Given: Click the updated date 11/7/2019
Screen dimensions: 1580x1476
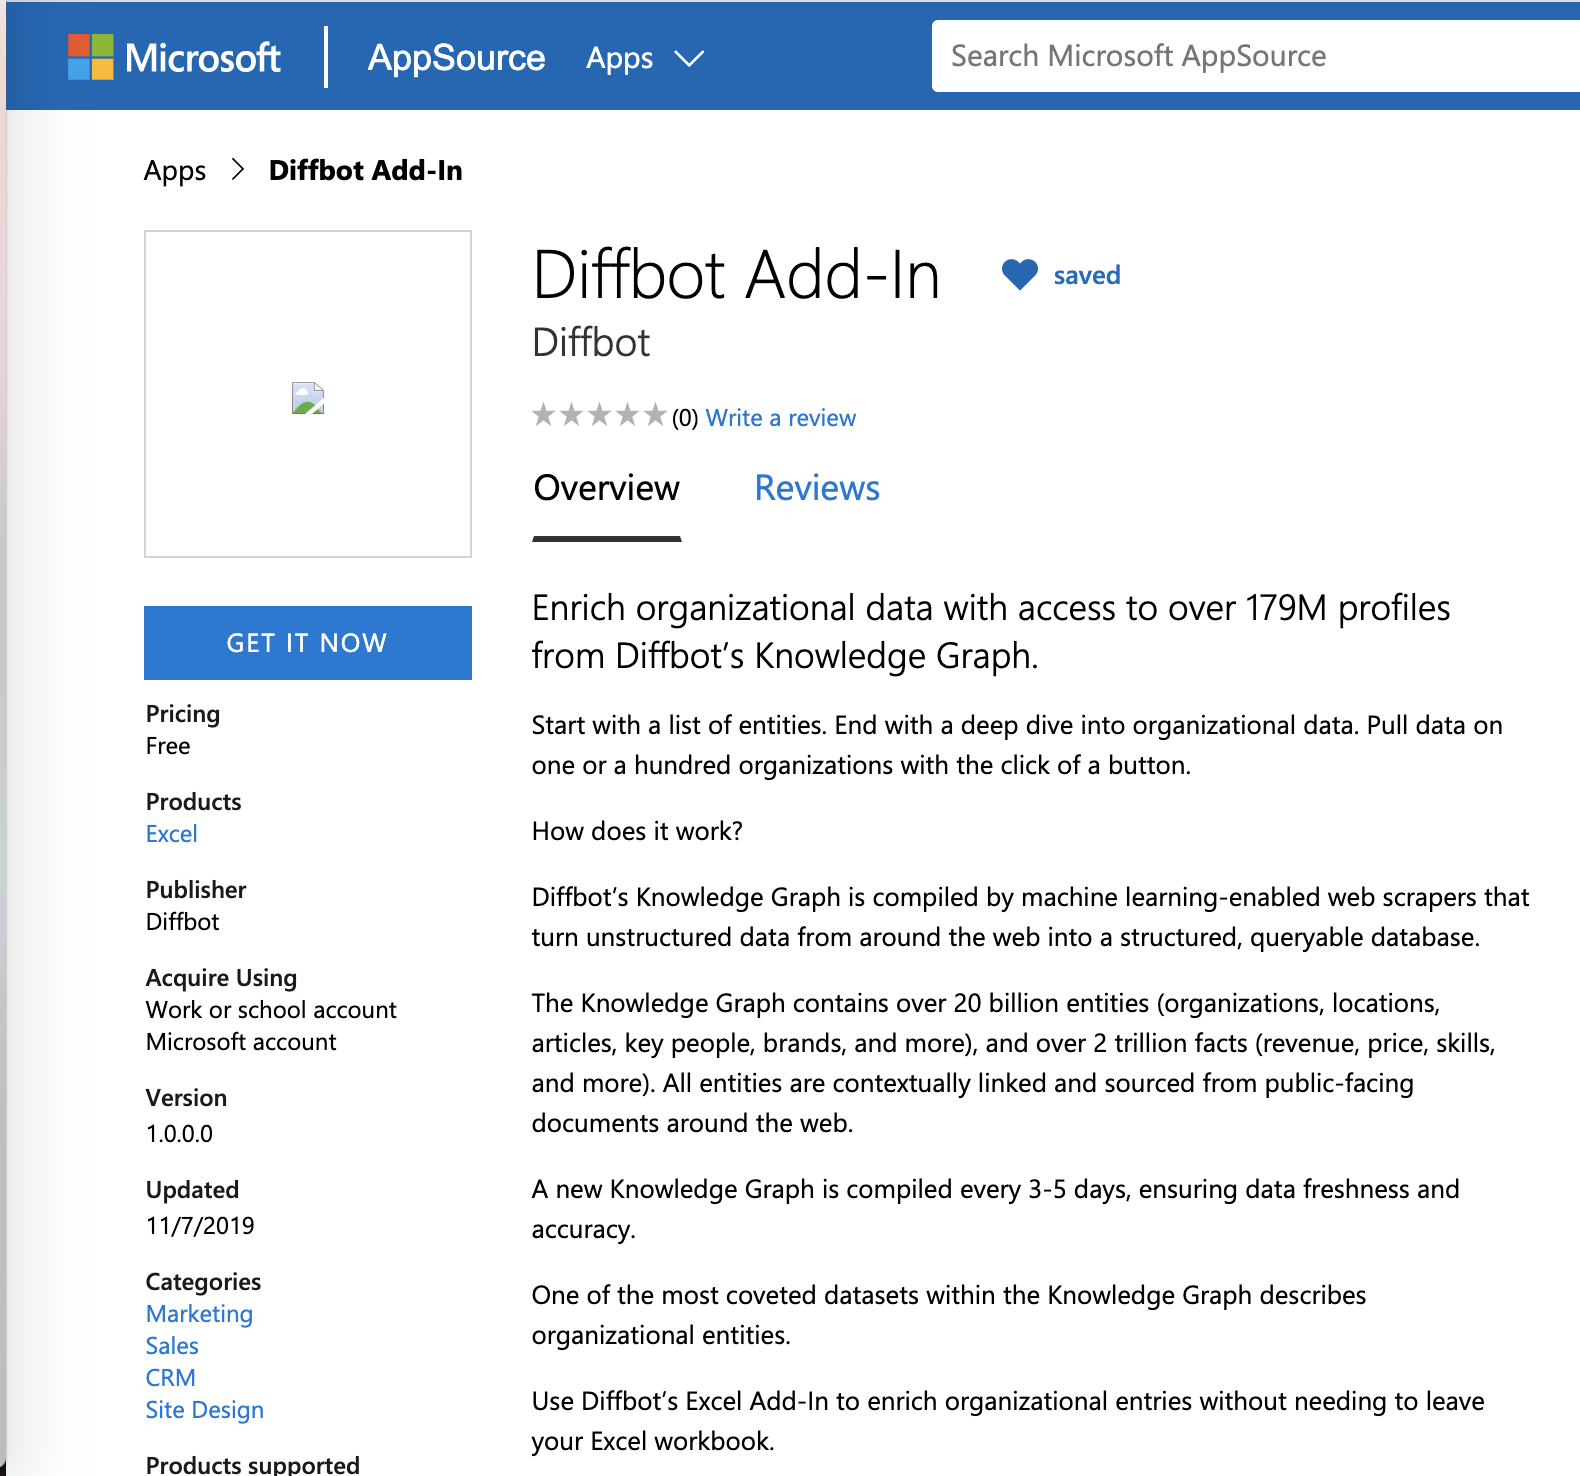Looking at the screenshot, I should coord(200,1226).
